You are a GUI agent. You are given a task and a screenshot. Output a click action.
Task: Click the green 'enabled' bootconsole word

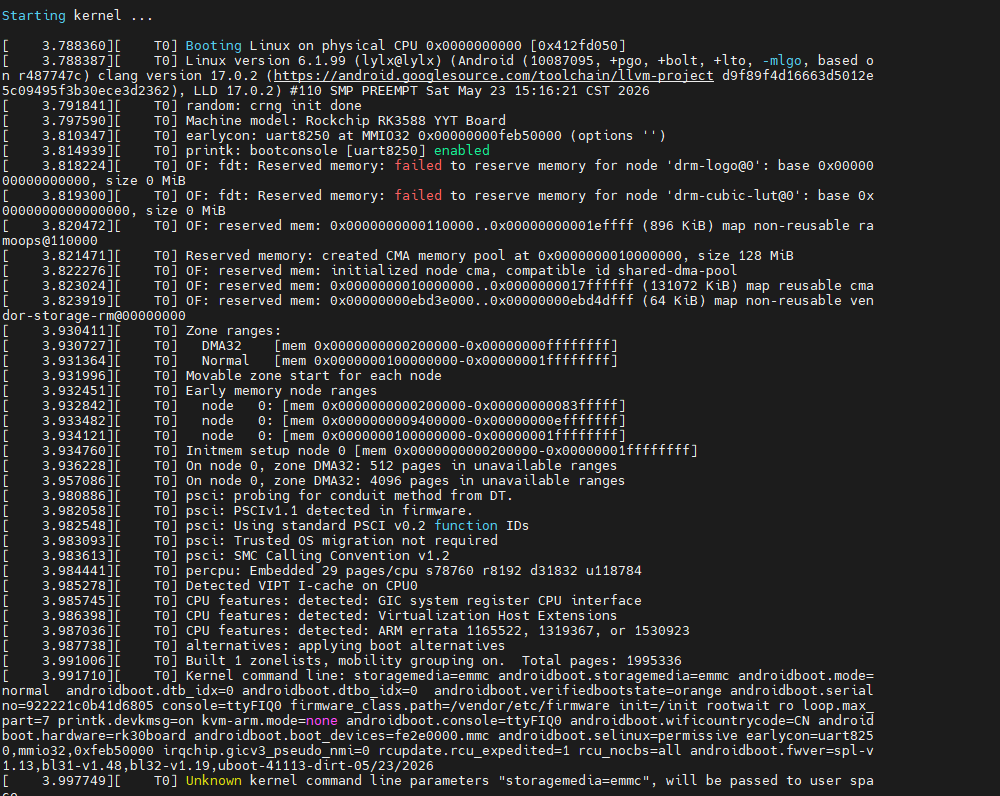(x=462, y=151)
